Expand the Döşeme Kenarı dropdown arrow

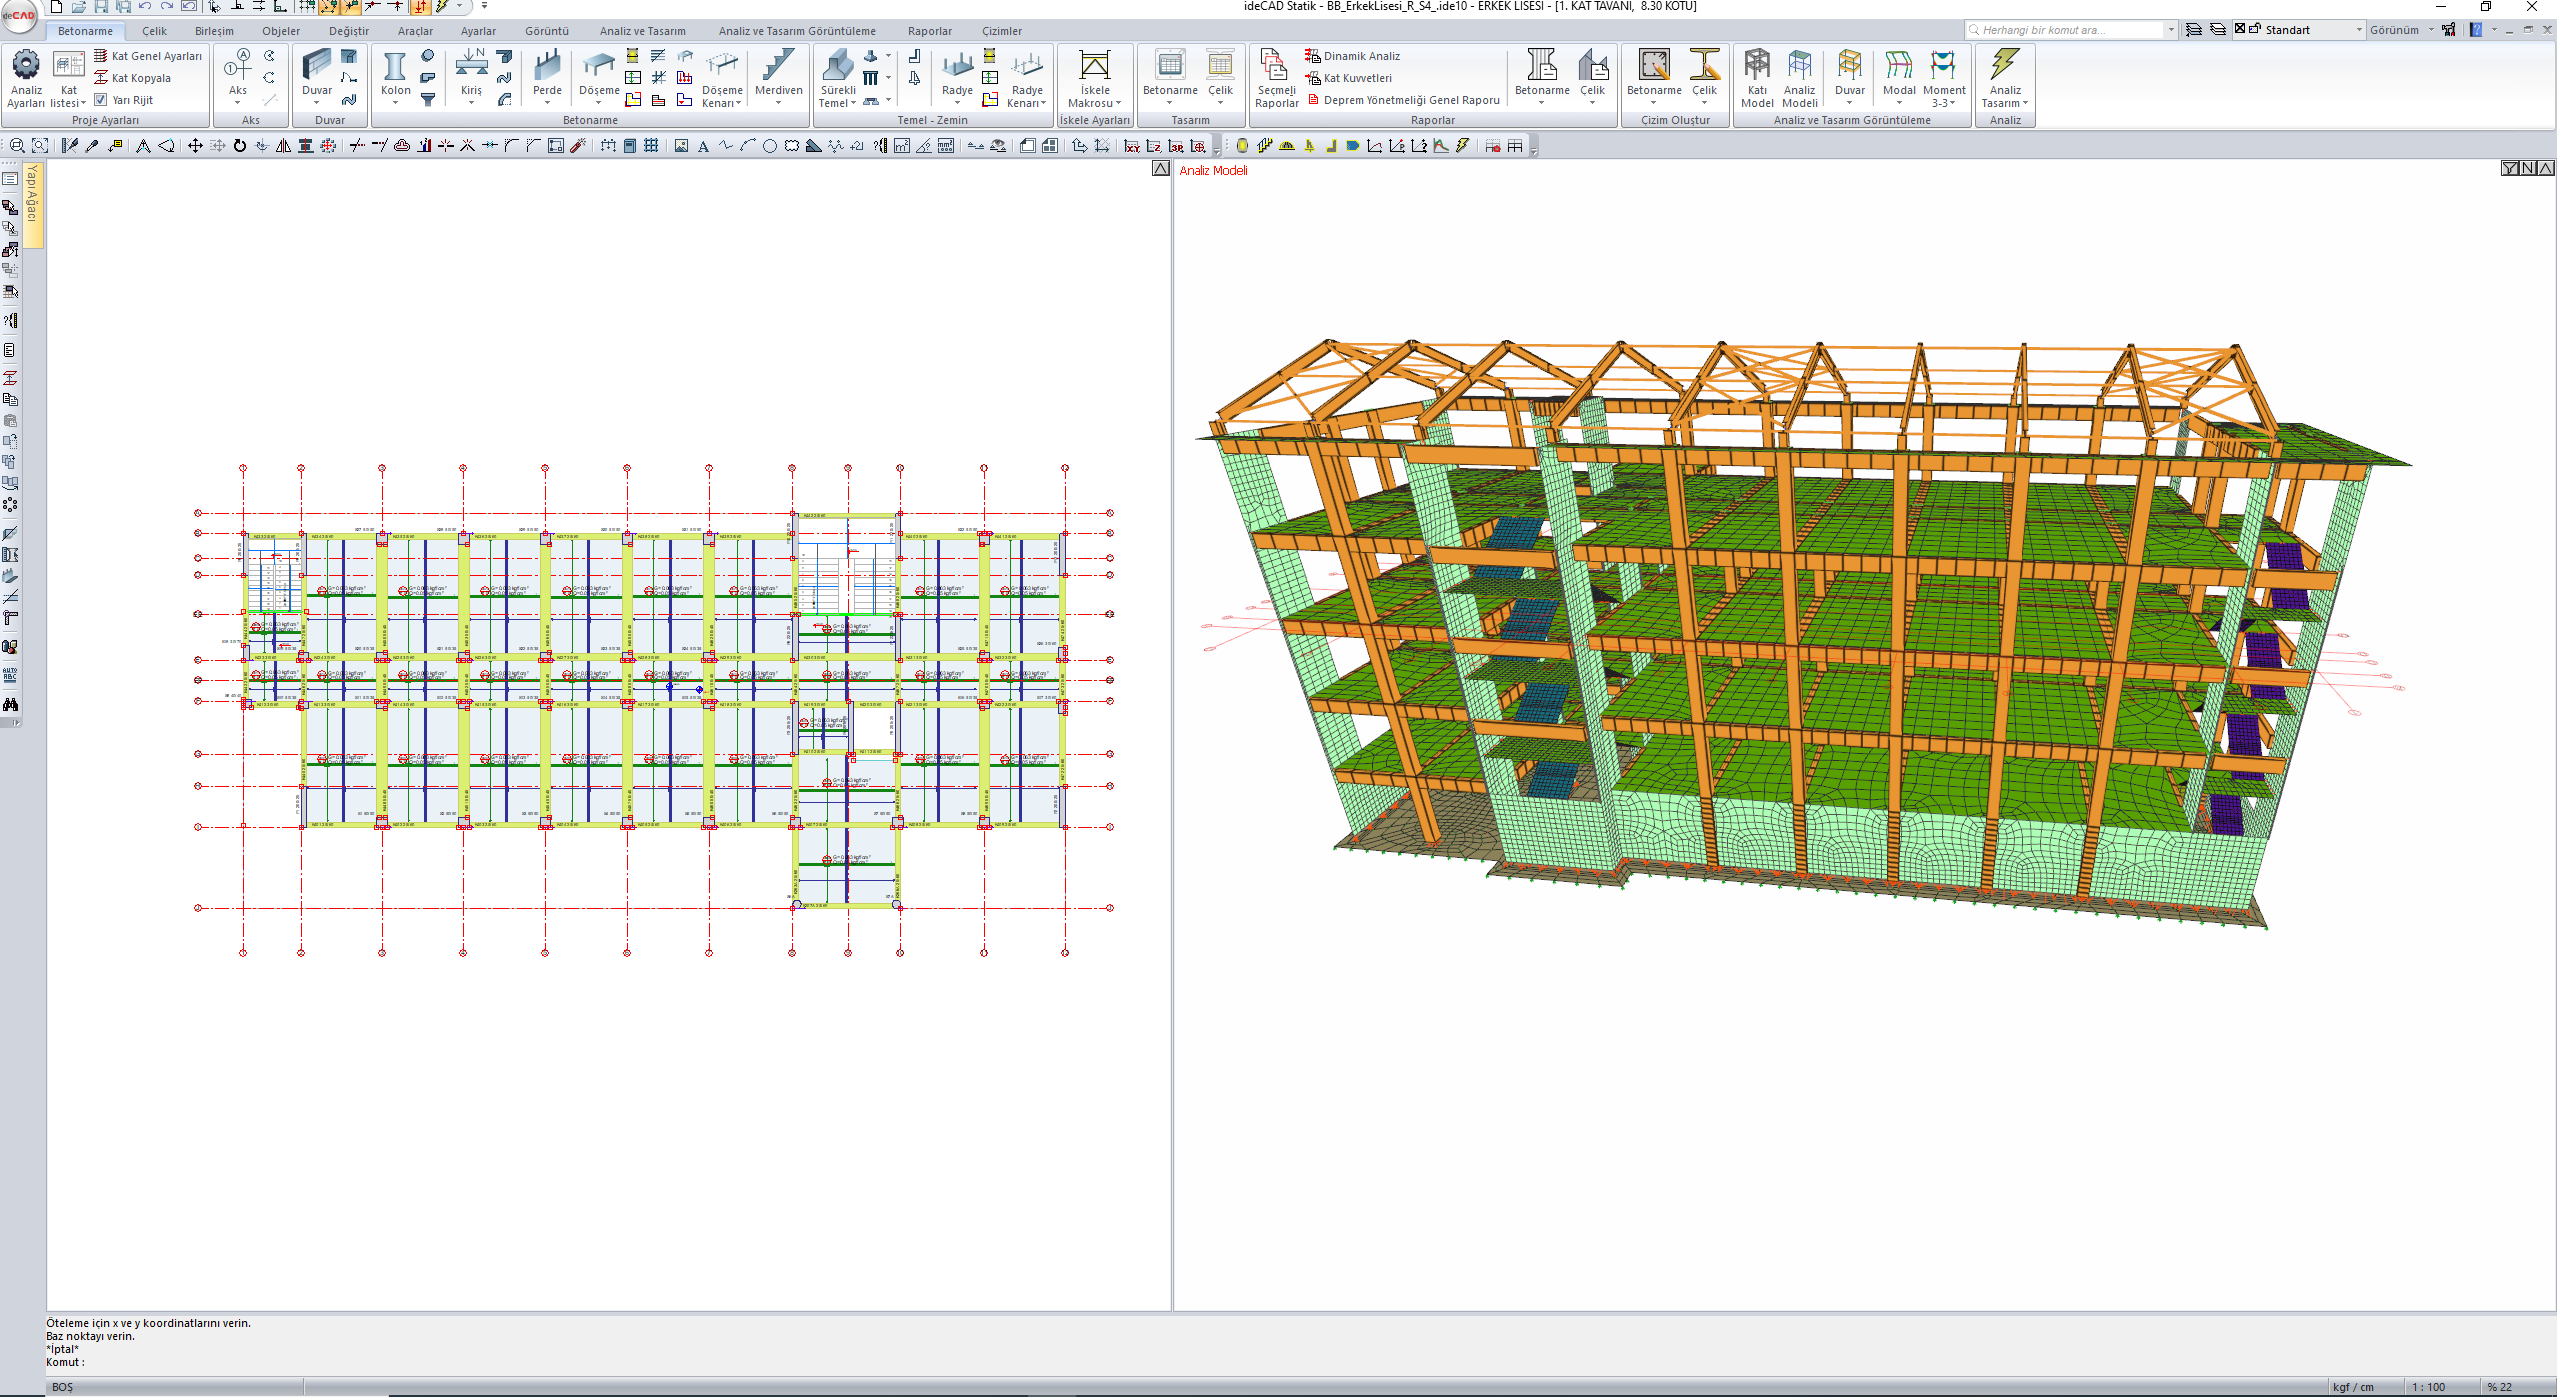[x=738, y=104]
